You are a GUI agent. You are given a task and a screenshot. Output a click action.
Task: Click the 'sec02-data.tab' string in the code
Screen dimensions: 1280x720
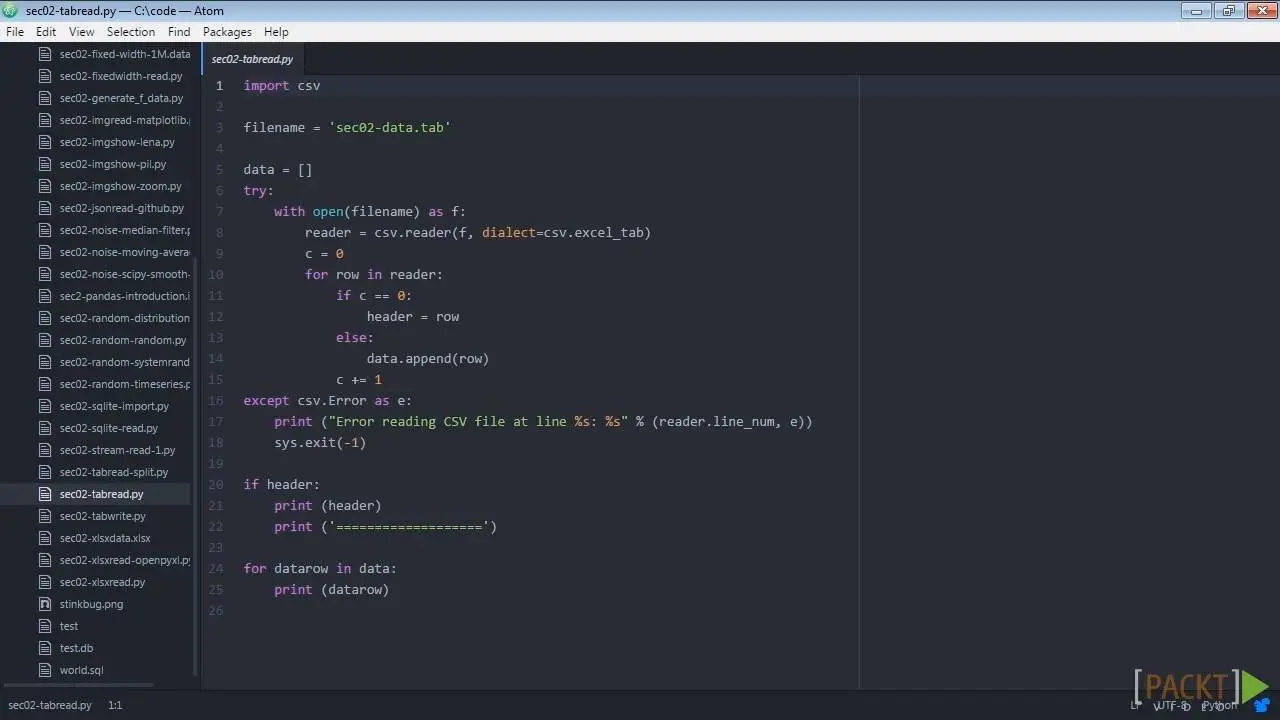(390, 127)
